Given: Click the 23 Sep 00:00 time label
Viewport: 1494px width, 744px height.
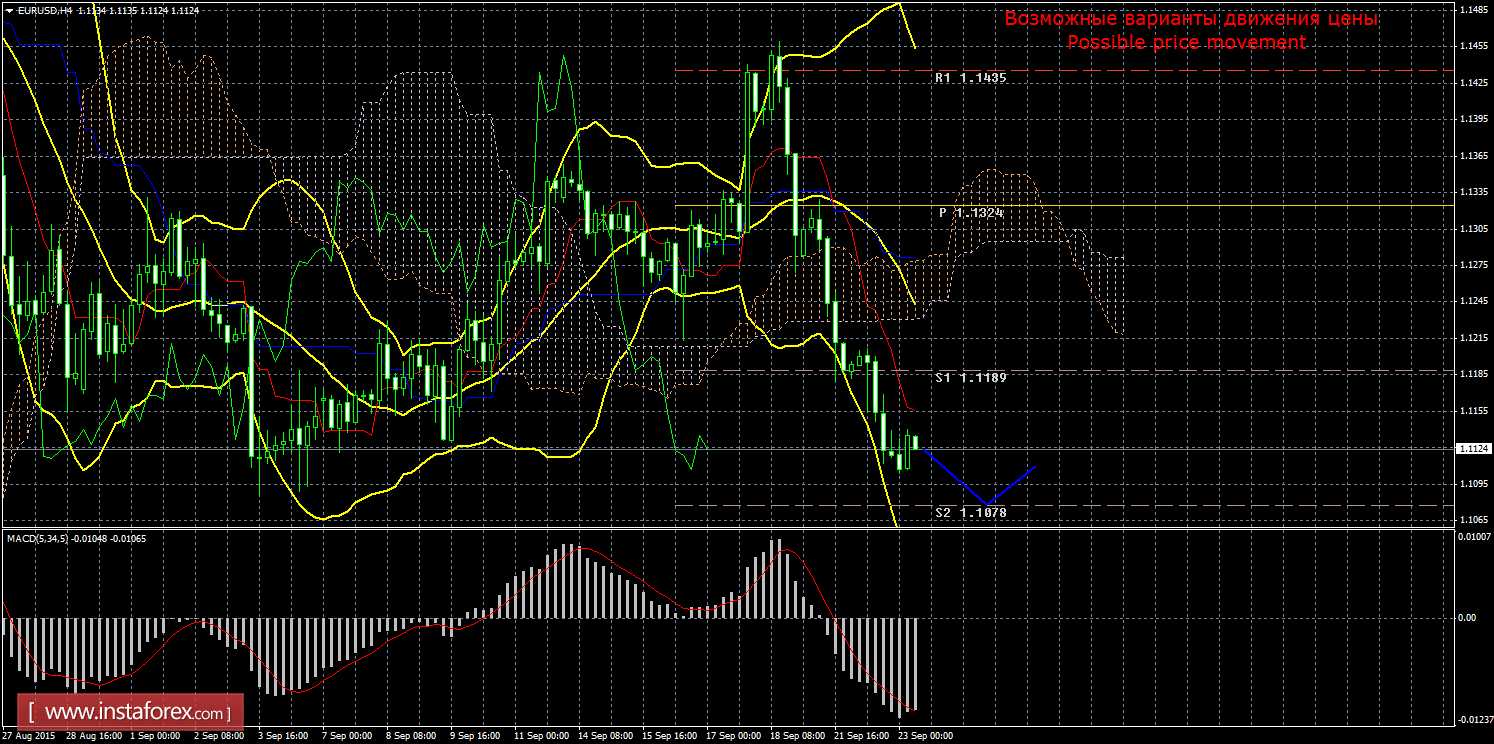Looking at the screenshot, I should (x=924, y=736).
